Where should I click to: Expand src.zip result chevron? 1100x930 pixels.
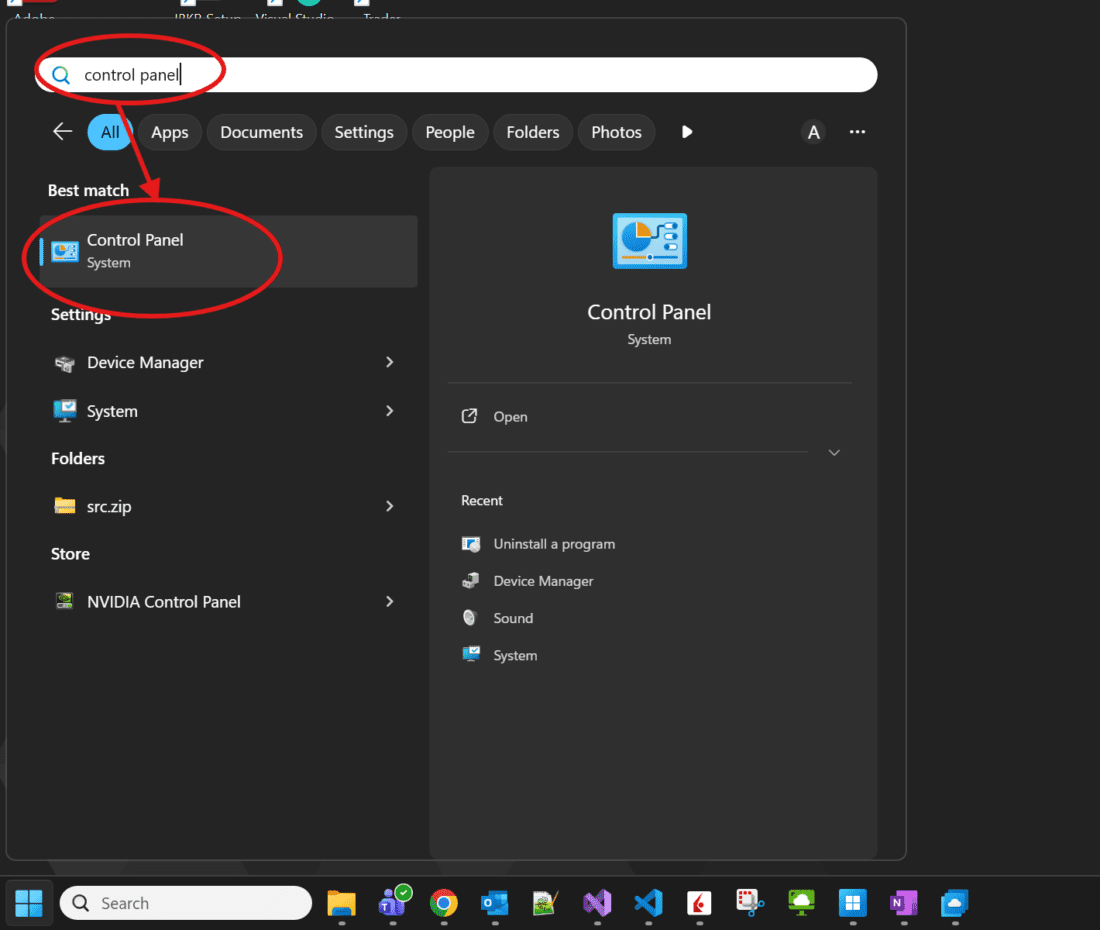coord(389,506)
